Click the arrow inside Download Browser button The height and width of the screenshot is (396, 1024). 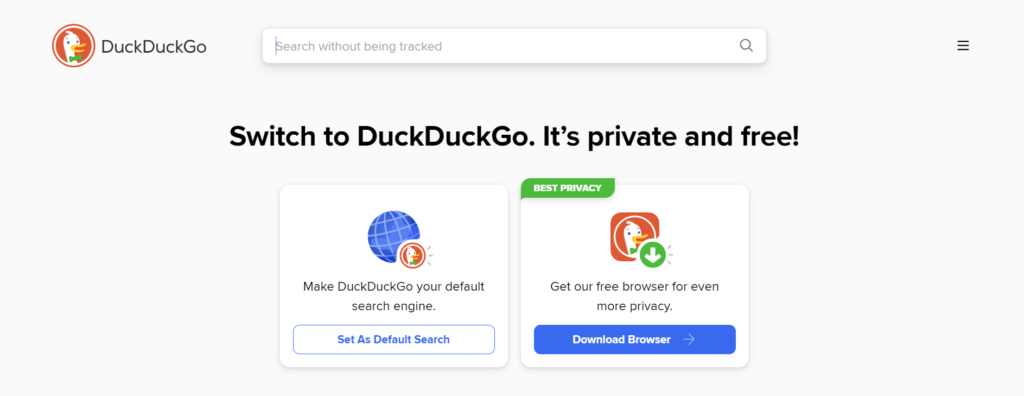click(x=689, y=340)
